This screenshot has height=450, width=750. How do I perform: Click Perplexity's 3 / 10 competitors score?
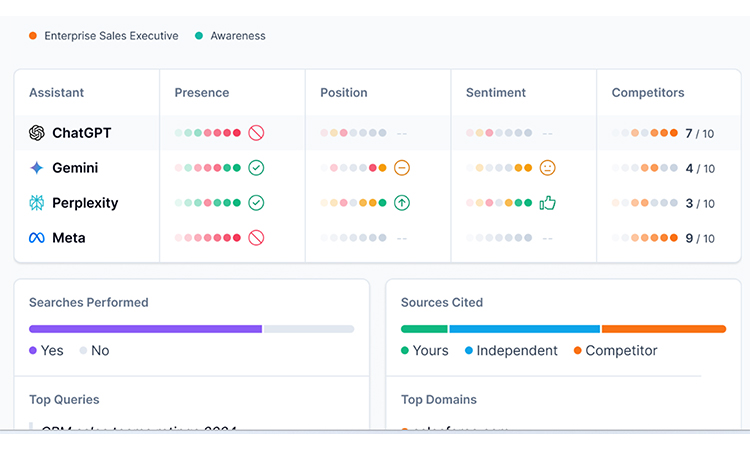(700, 203)
